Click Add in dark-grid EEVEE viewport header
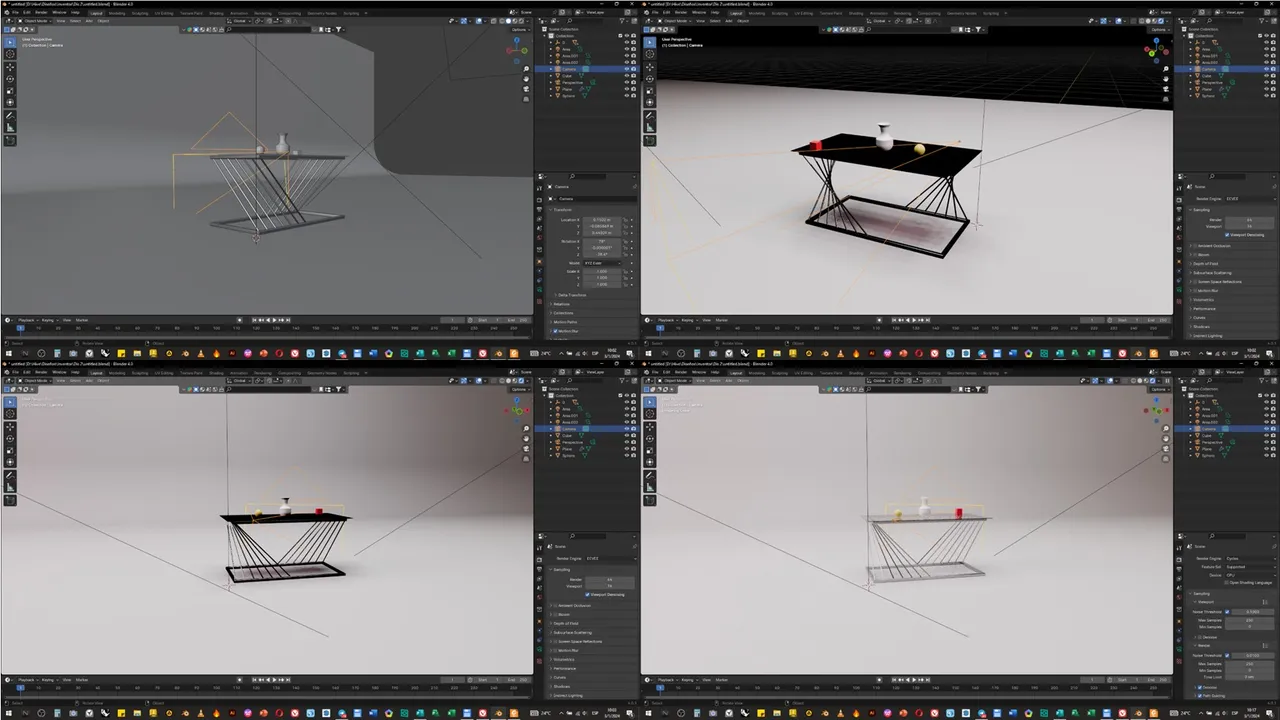 [729, 21]
